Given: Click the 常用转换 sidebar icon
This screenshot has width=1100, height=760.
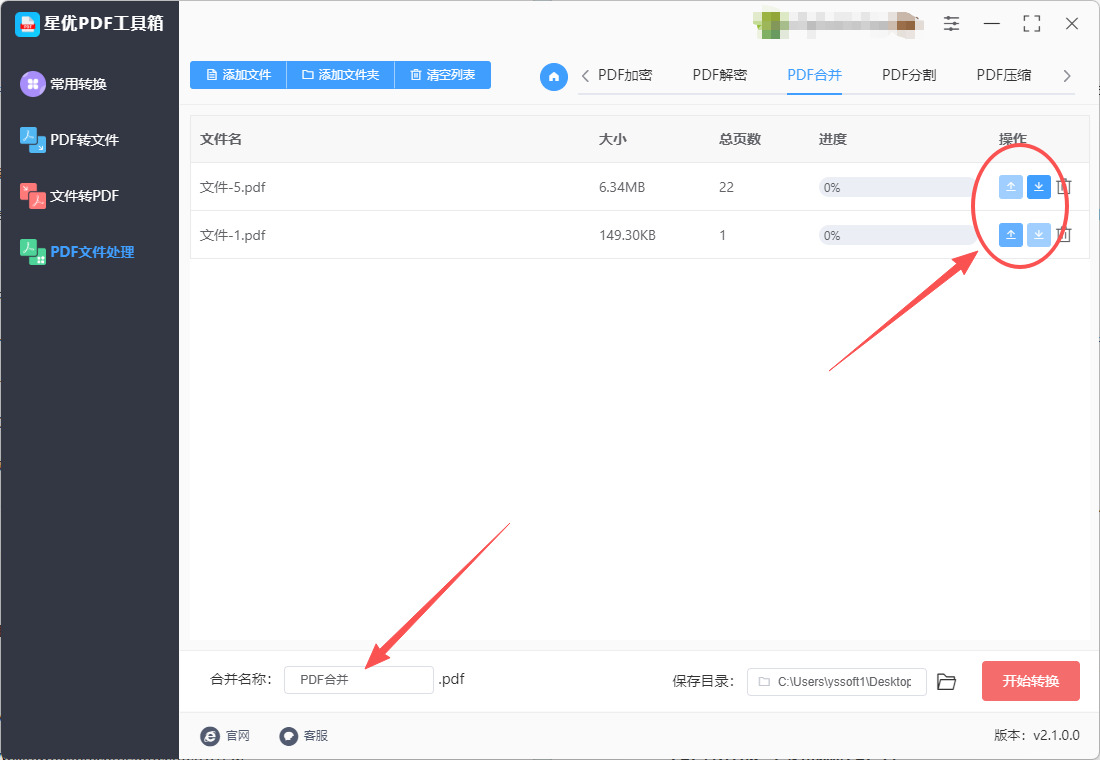Looking at the screenshot, I should tap(32, 84).
